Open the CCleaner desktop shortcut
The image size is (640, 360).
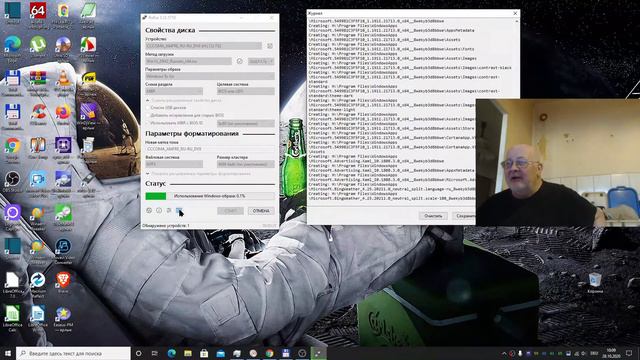[x=38, y=114]
